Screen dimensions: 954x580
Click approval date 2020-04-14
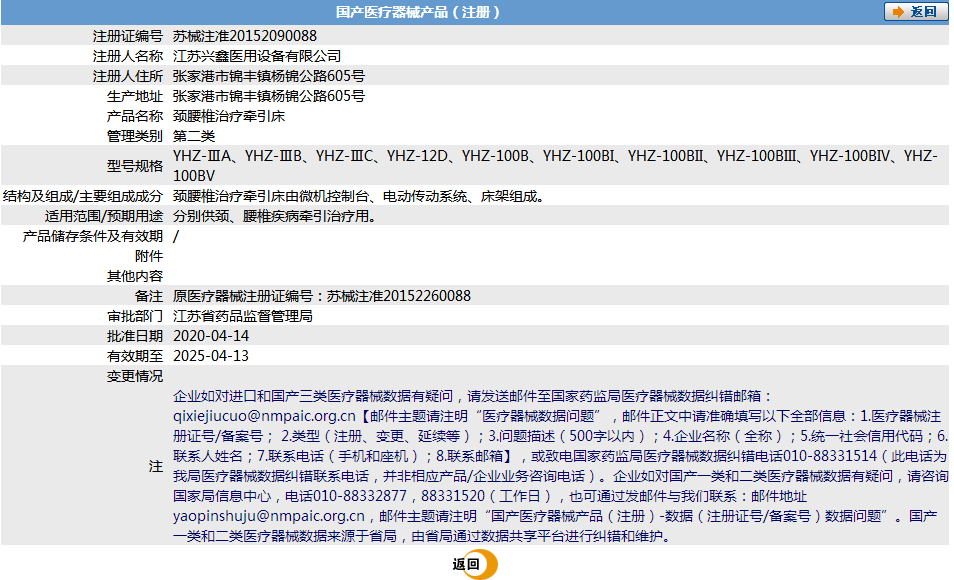211,336
